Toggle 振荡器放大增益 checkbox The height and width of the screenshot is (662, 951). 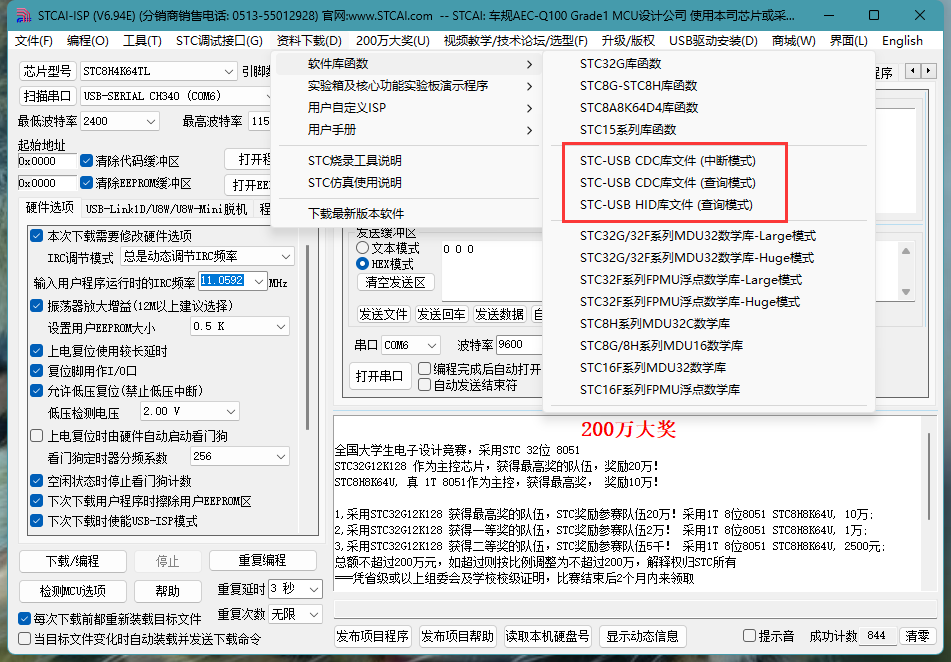[x=36, y=305]
